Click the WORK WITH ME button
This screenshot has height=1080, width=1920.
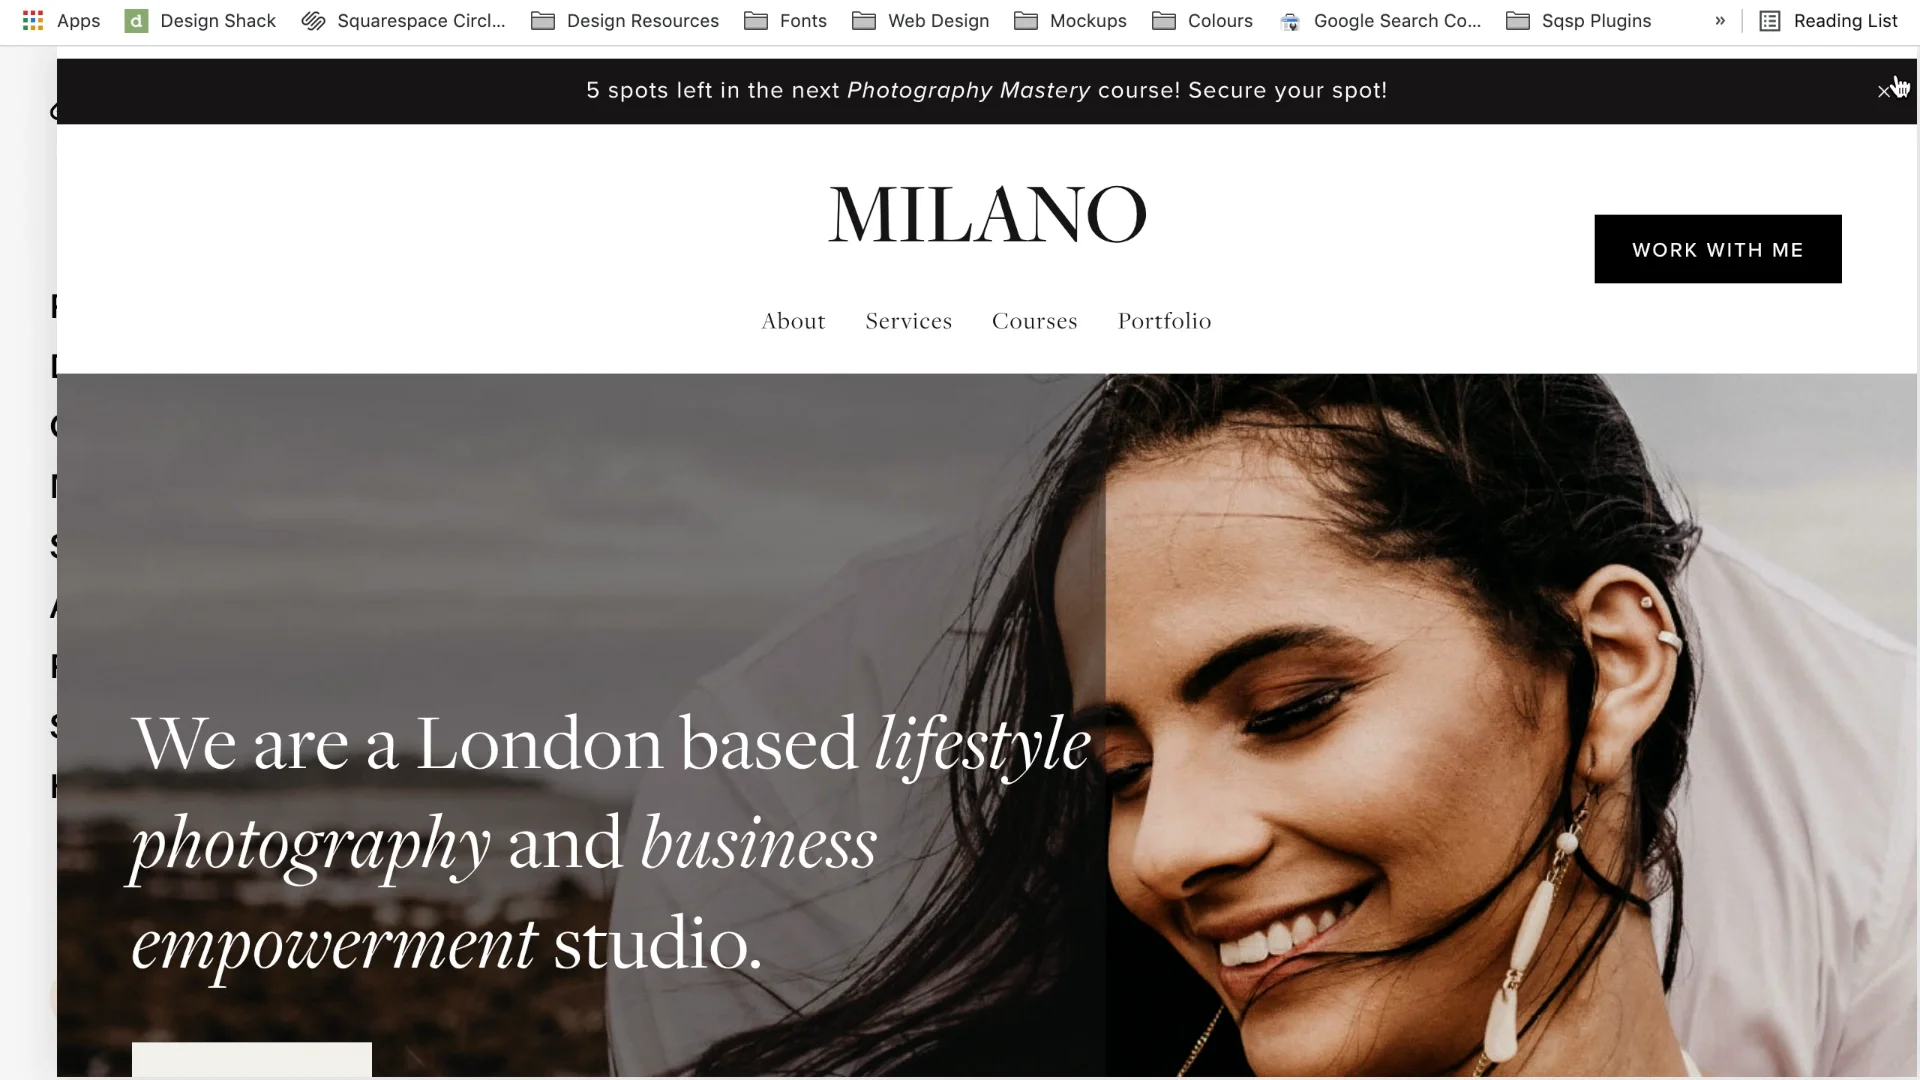click(x=1717, y=249)
